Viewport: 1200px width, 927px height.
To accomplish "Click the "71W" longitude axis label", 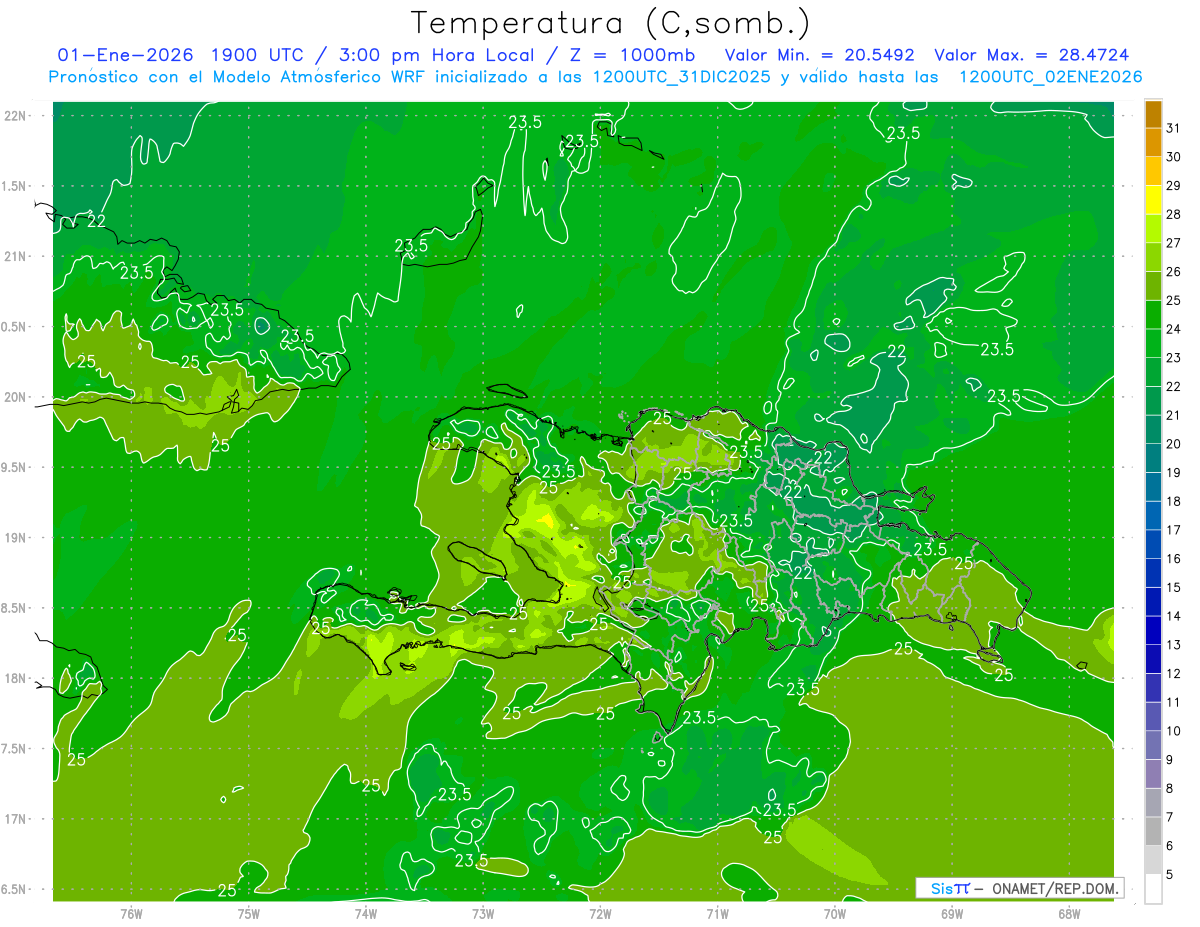I will tap(717, 913).
